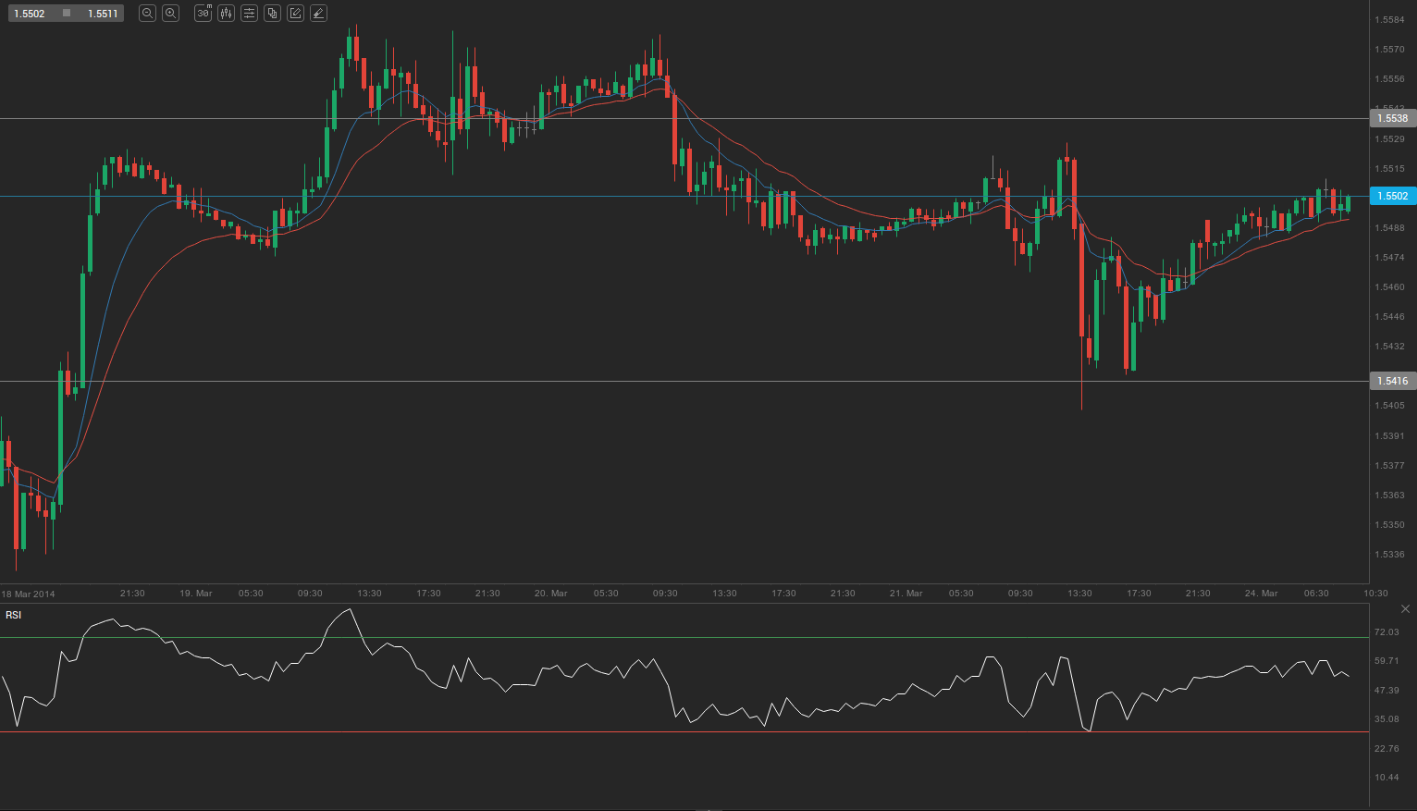
Task: Click the RSI panel label
Action: [13, 615]
